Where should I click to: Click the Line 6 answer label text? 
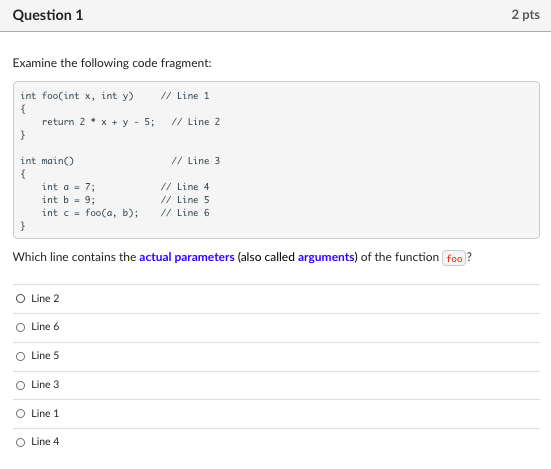coord(45,327)
